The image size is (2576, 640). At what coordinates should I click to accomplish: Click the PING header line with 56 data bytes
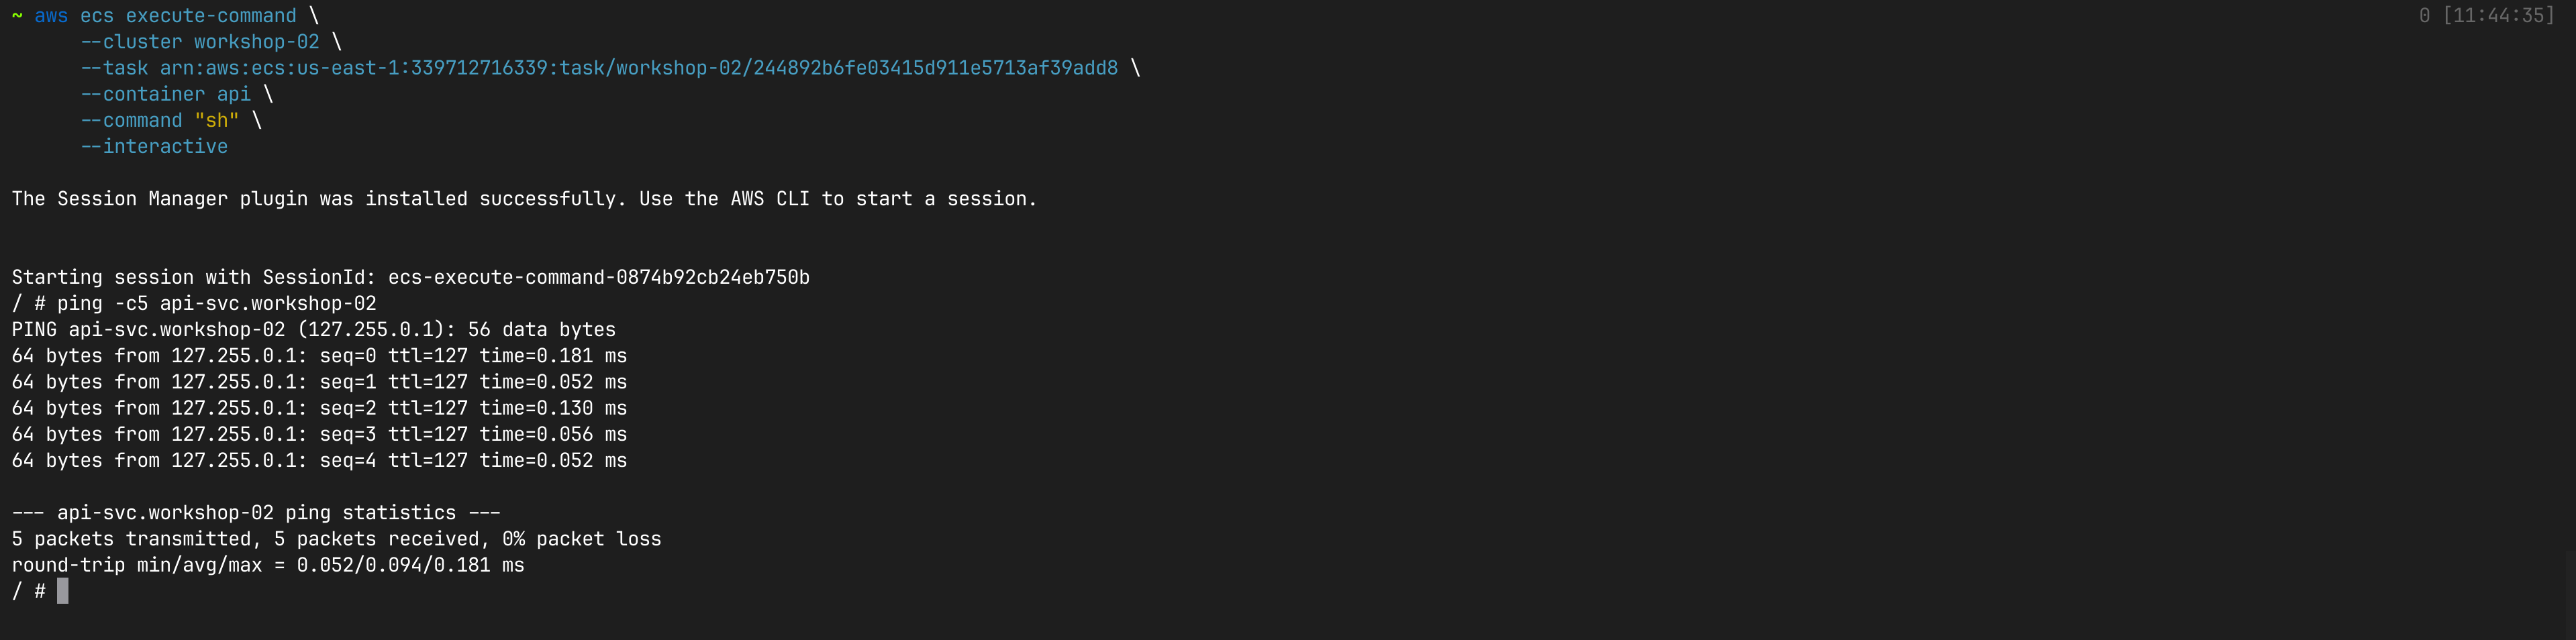click(313, 329)
